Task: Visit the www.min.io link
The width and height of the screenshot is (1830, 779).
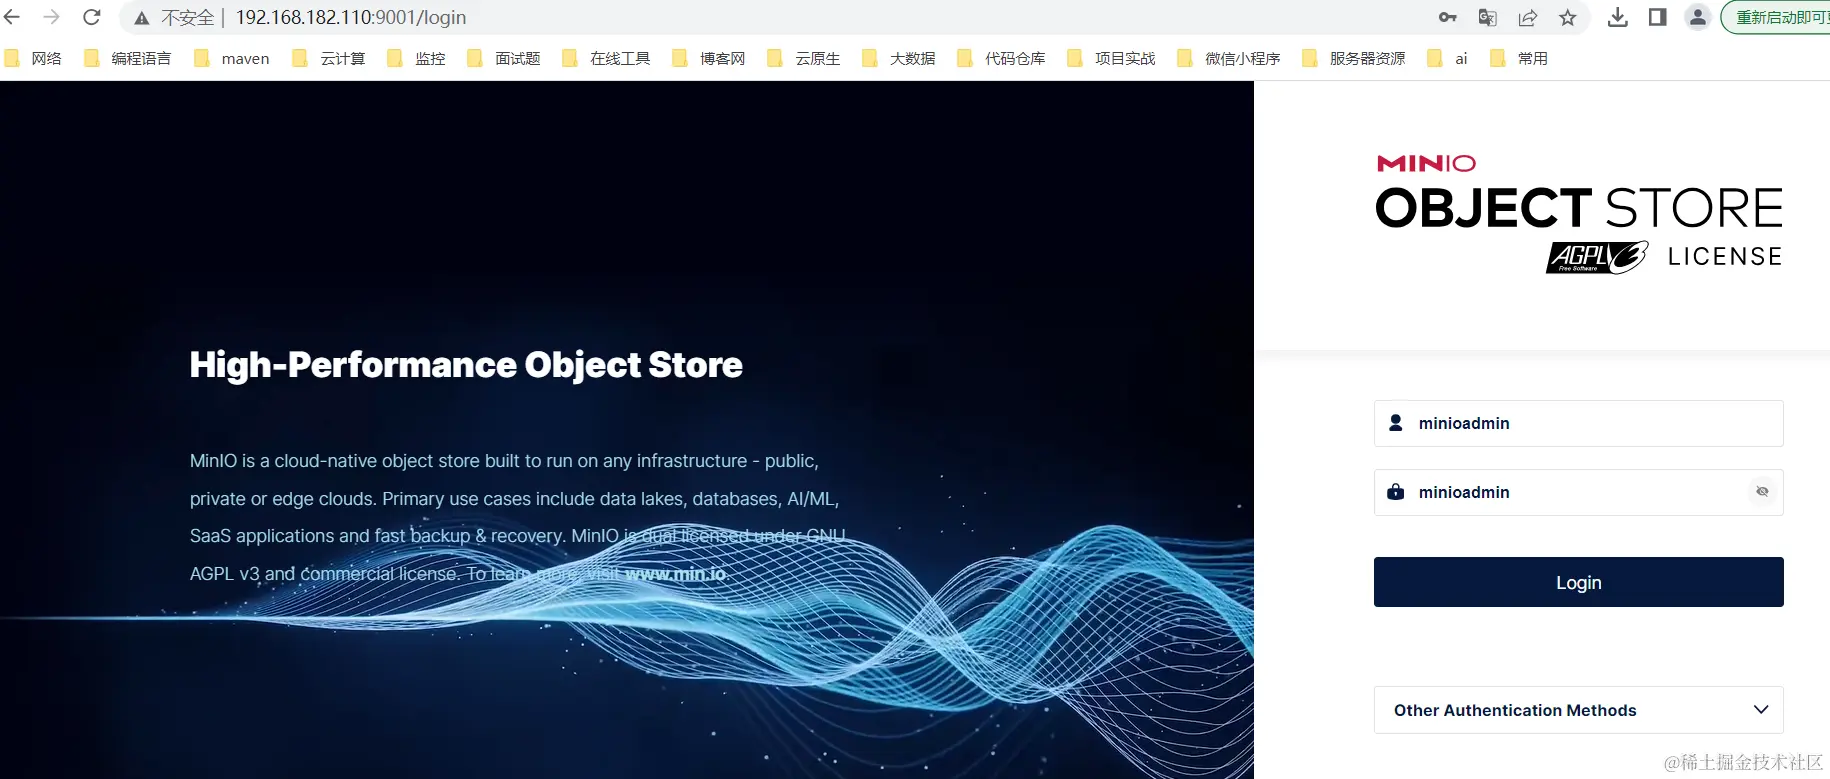Action: 675,574
